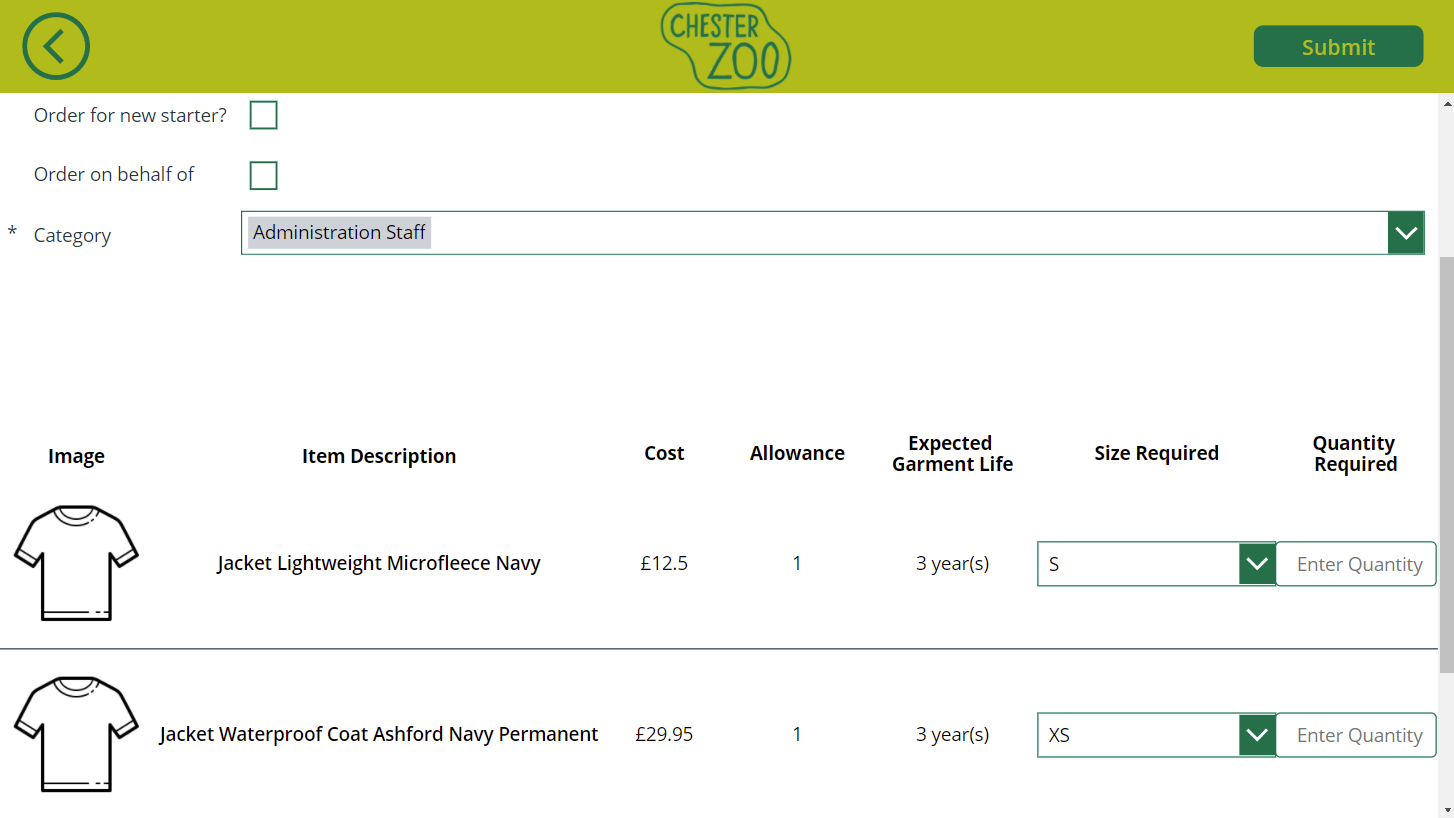Screen dimensions: 1454x818
Task: Click the Size Required column header
Action: (x=1156, y=453)
